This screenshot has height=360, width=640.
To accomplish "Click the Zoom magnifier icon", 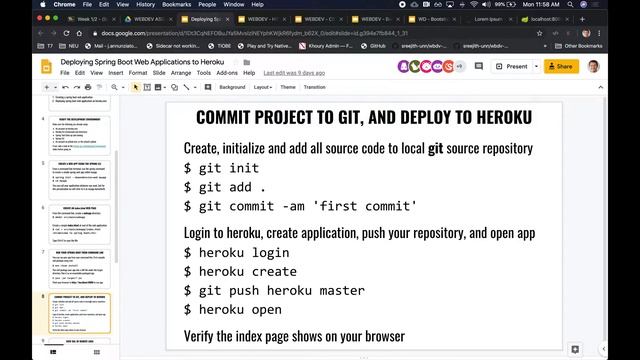I will click(x=114, y=87).
